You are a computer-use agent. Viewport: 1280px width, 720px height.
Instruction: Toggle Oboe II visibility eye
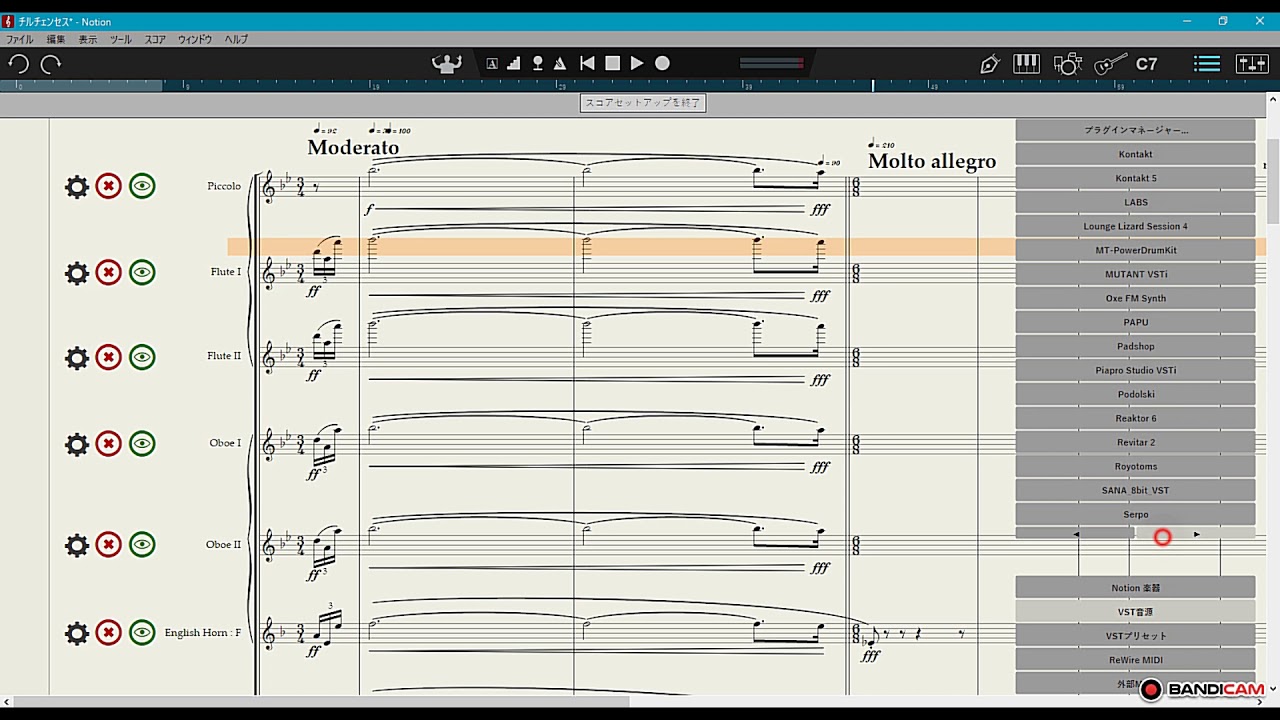click(x=142, y=545)
